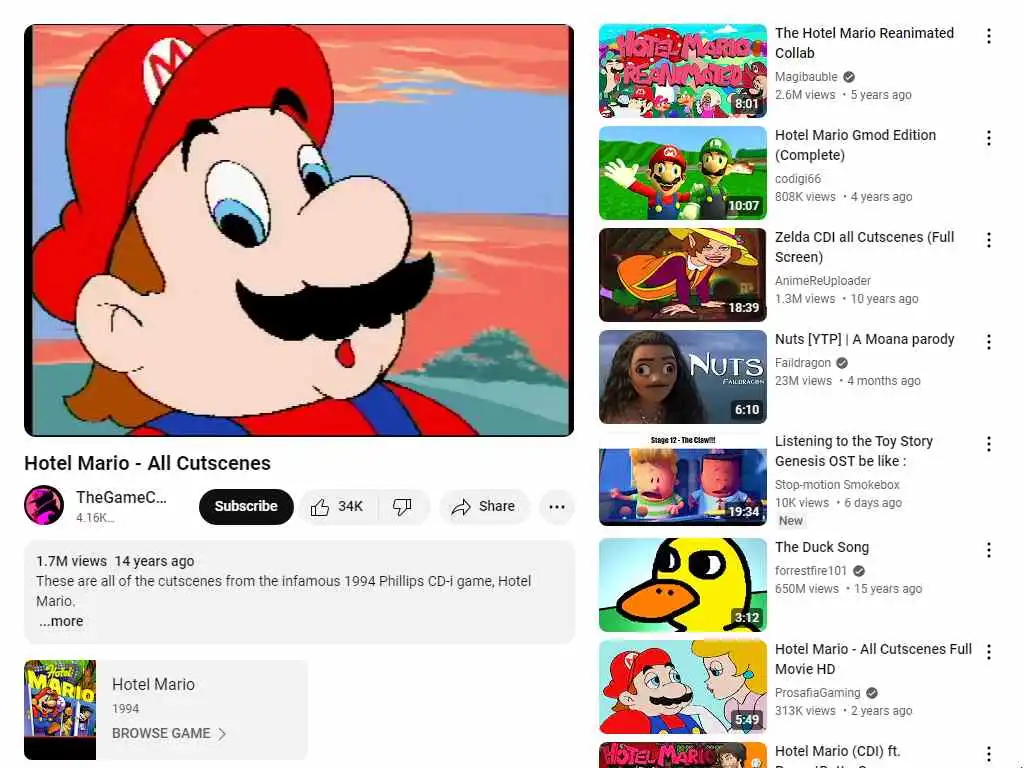This screenshot has height=768, width=1024.
Task: Visit AnimeReUploader channel
Action: (822, 280)
